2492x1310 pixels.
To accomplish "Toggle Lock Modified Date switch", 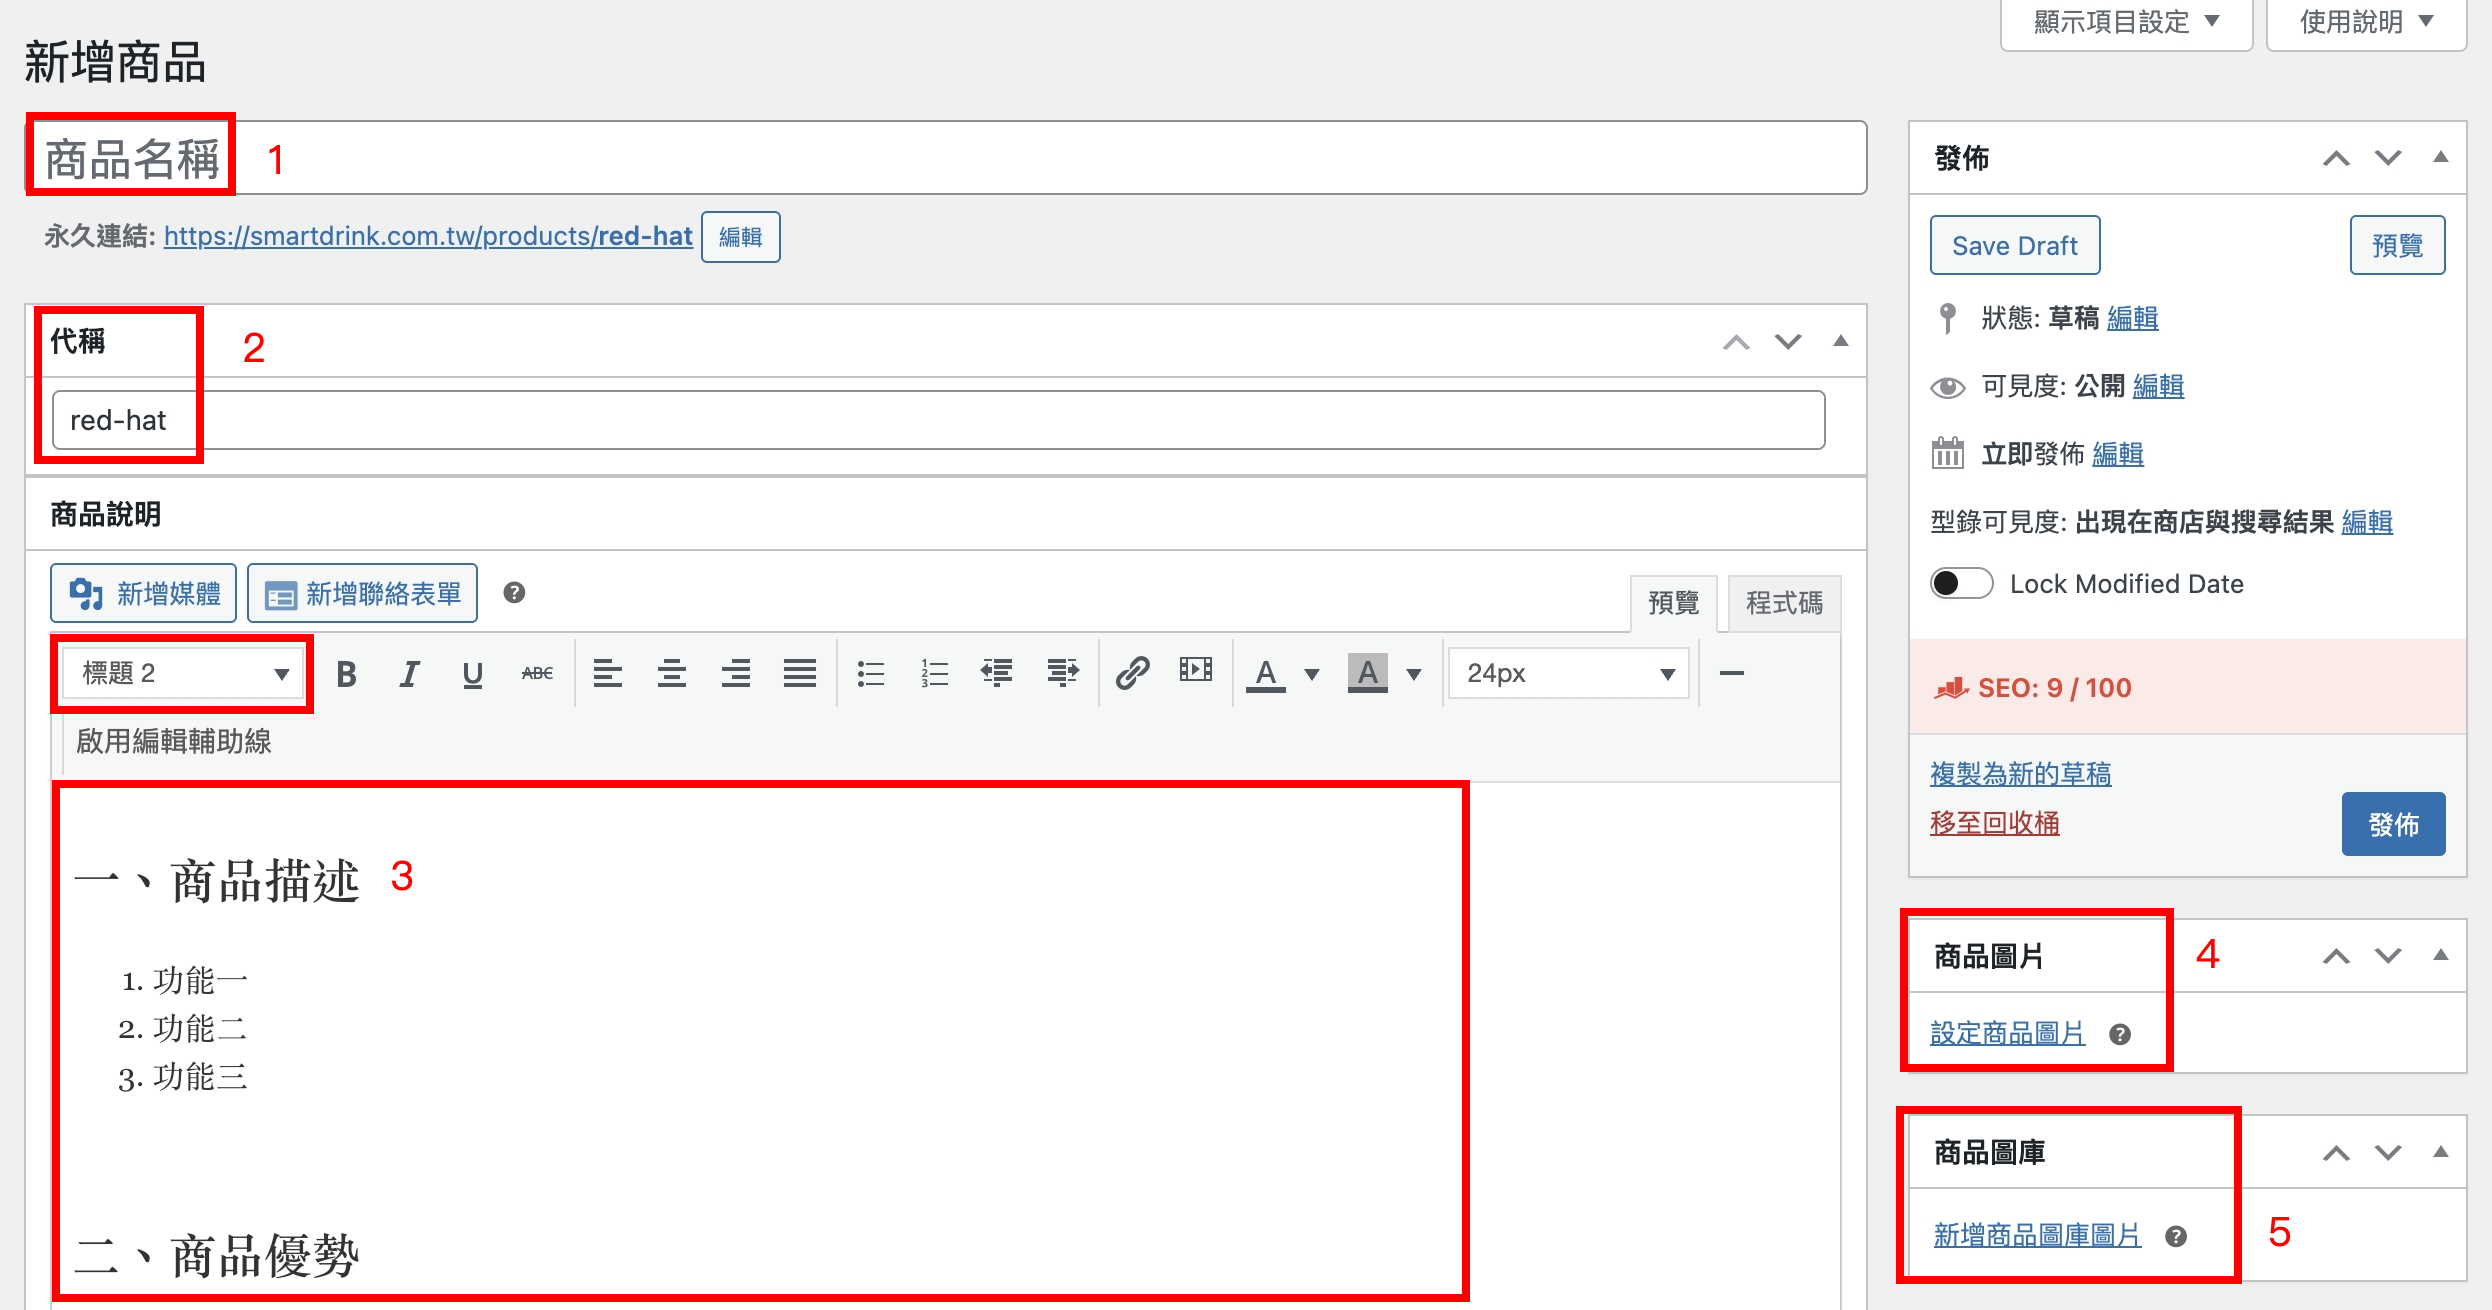I will point(1961,583).
